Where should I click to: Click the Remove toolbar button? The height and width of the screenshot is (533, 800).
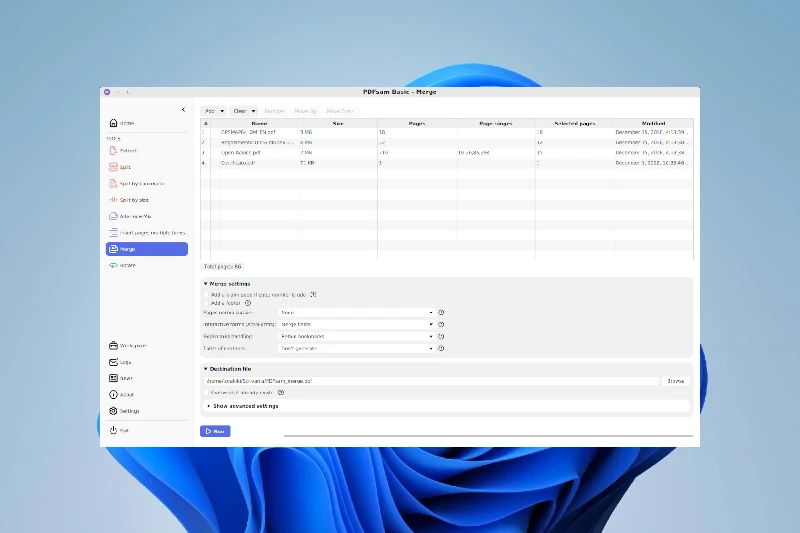274,111
